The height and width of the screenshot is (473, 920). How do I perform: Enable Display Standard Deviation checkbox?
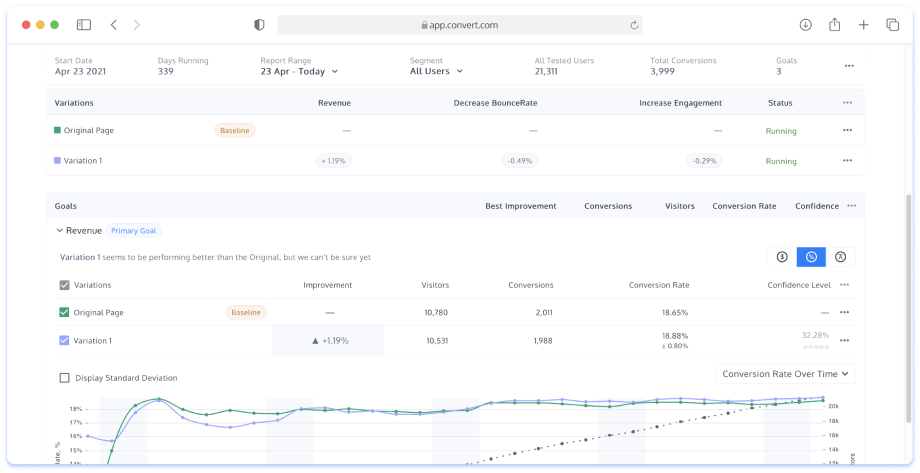click(x=65, y=378)
